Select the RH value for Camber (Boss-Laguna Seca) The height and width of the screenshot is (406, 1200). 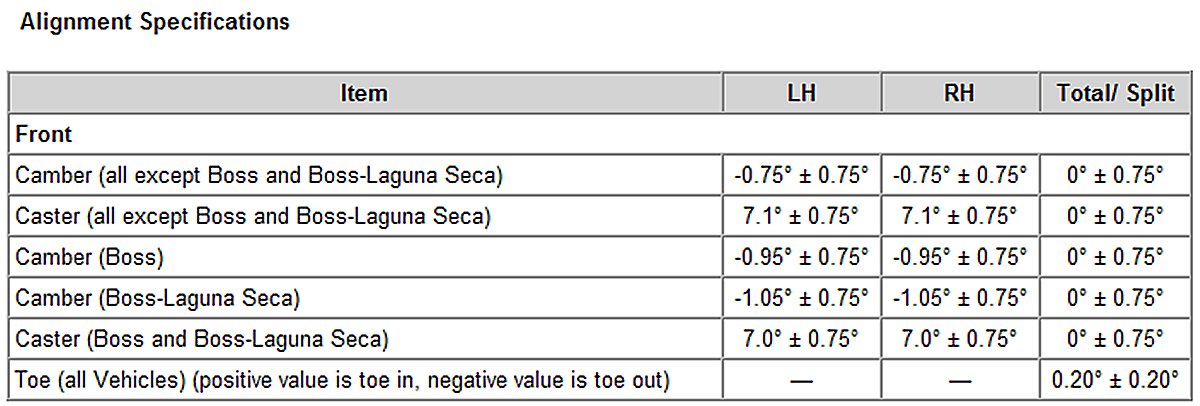(x=959, y=298)
